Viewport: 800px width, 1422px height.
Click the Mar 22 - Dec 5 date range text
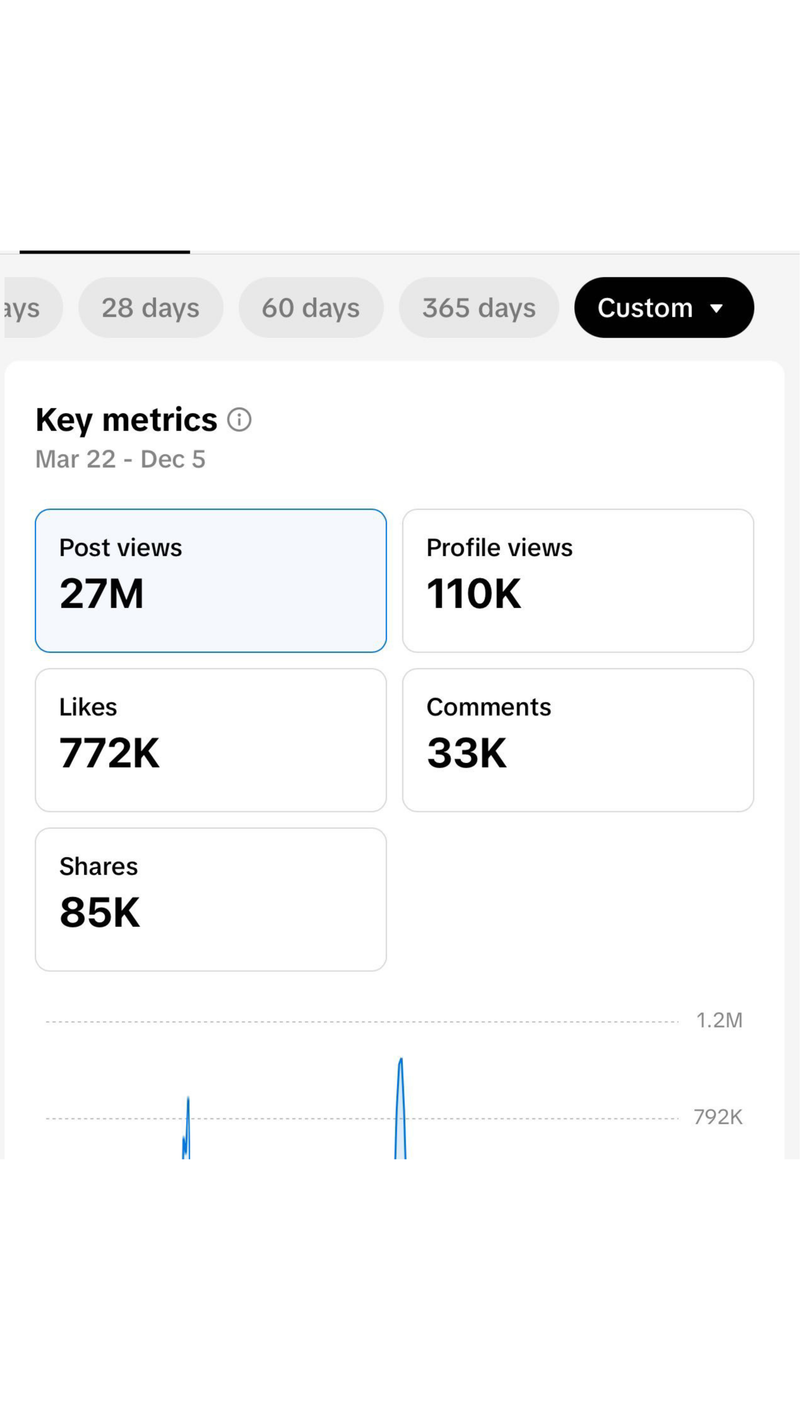(x=120, y=459)
